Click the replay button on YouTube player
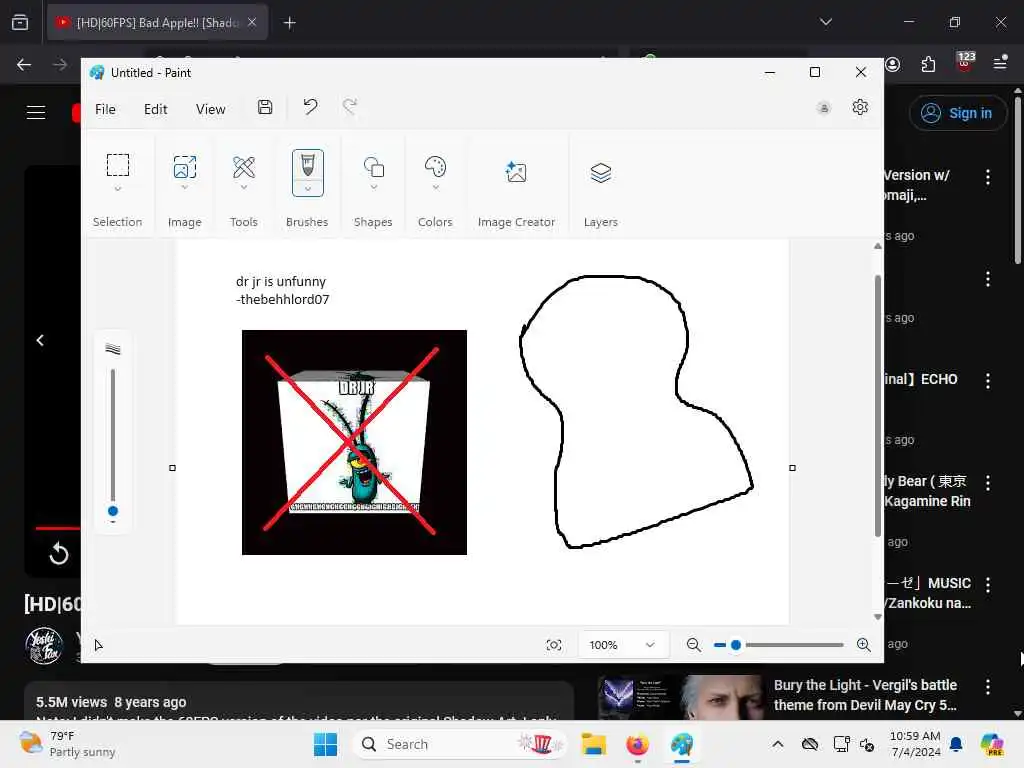This screenshot has height=768, width=1024. [59, 554]
